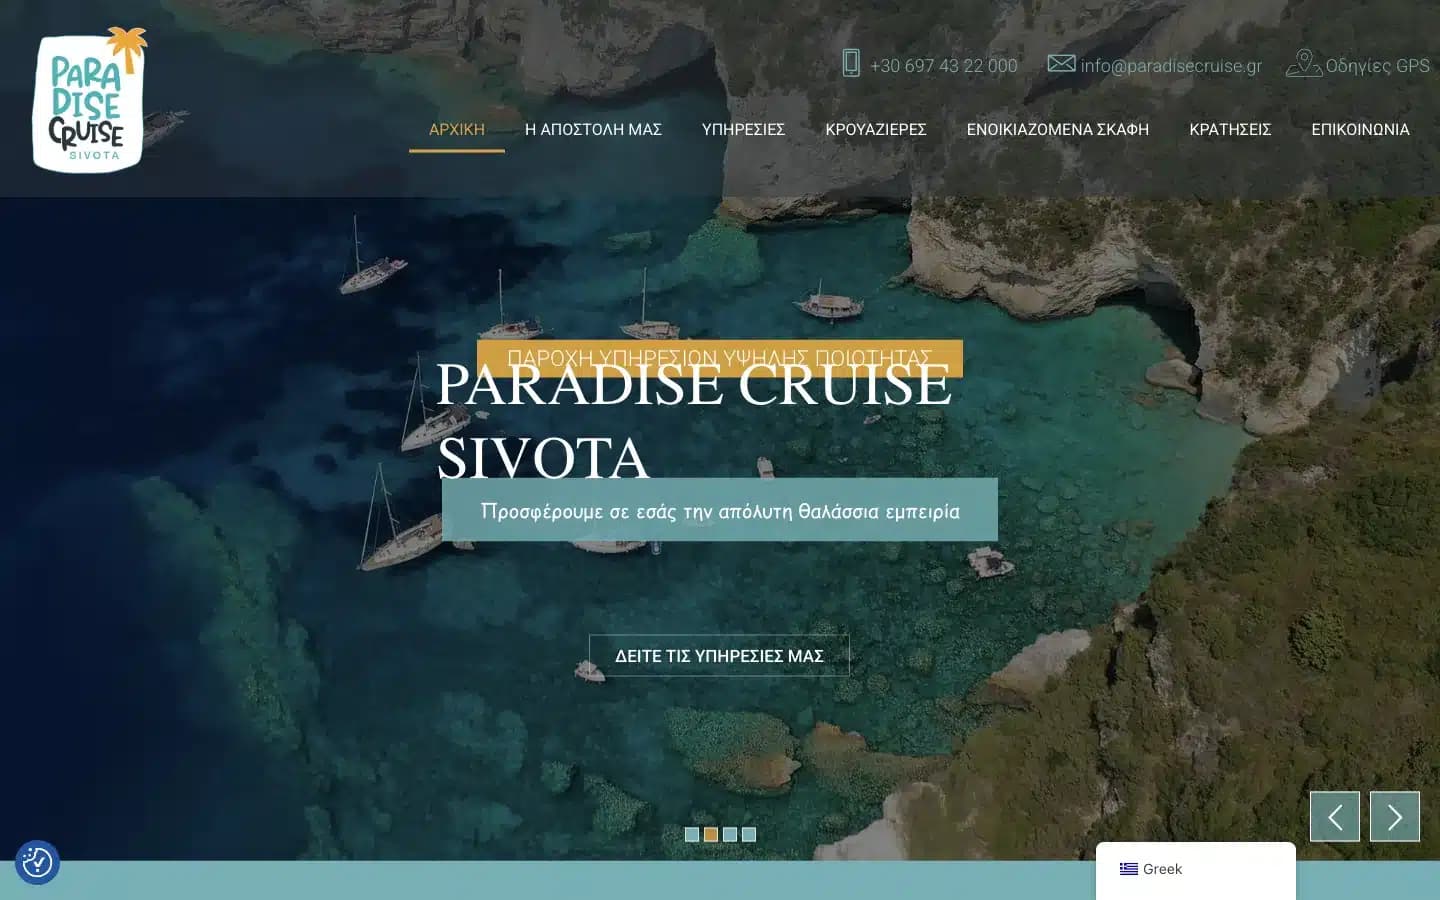Click the Προσφέρουμε σε εσάς tagline banner

pos(720,510)
